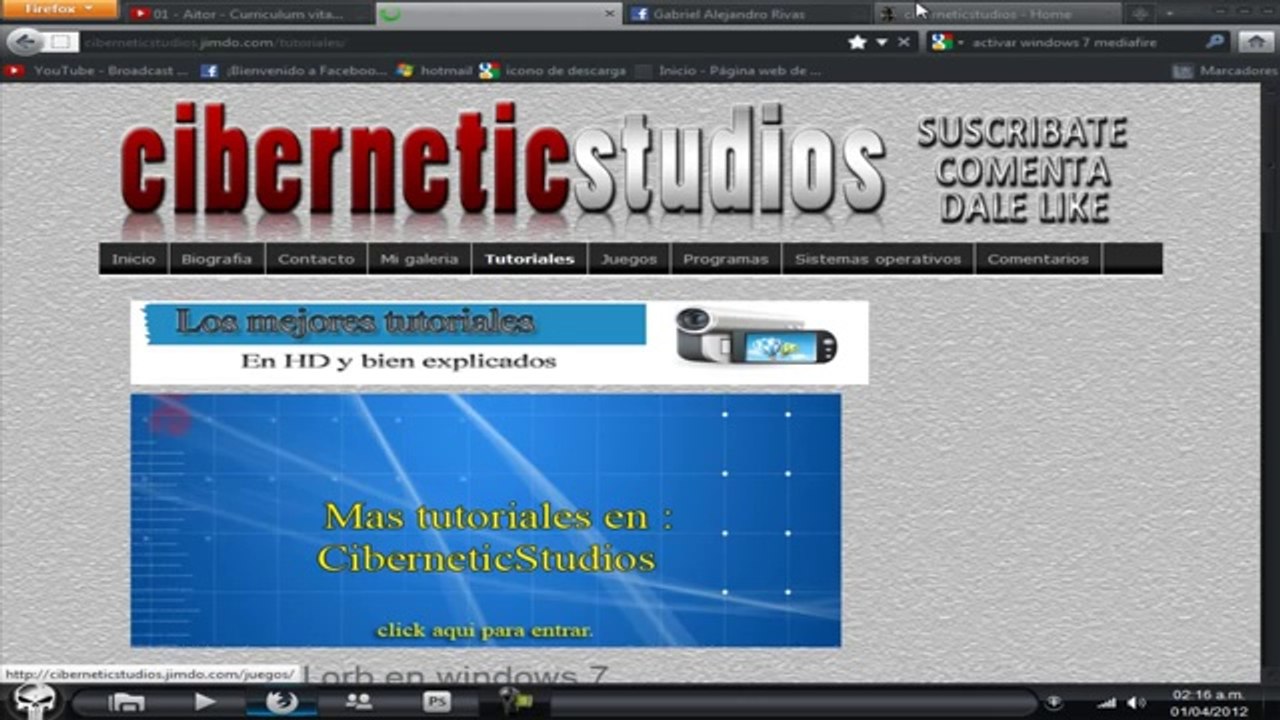Click the camcorder image in the banner
This screenshot has height=720, width=1280.
756,335
